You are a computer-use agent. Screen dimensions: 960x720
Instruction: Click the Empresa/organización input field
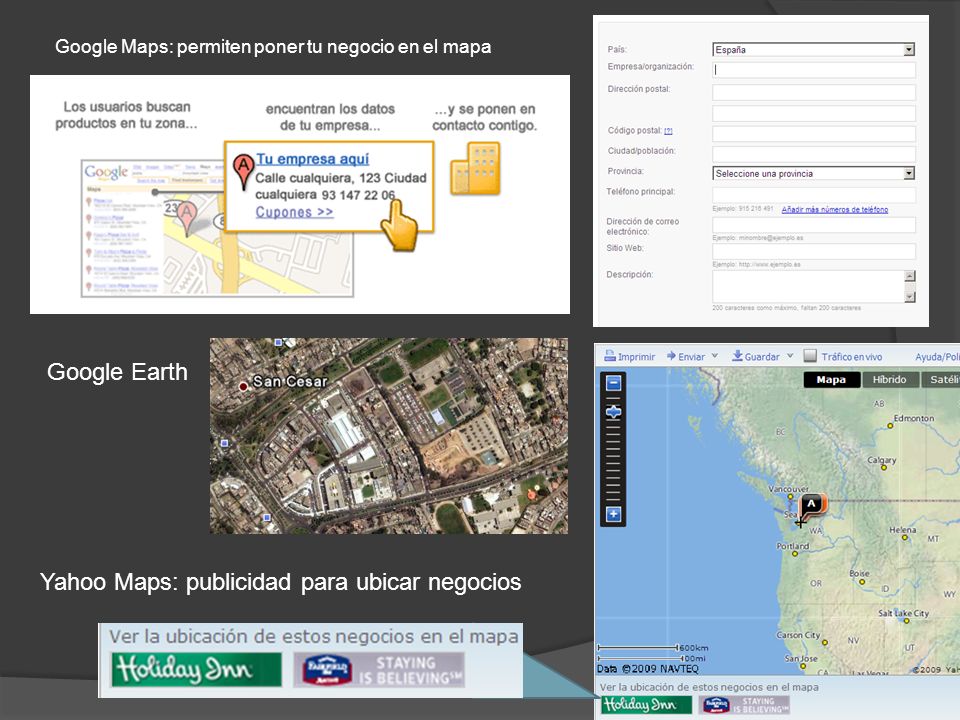pos(814,70)
